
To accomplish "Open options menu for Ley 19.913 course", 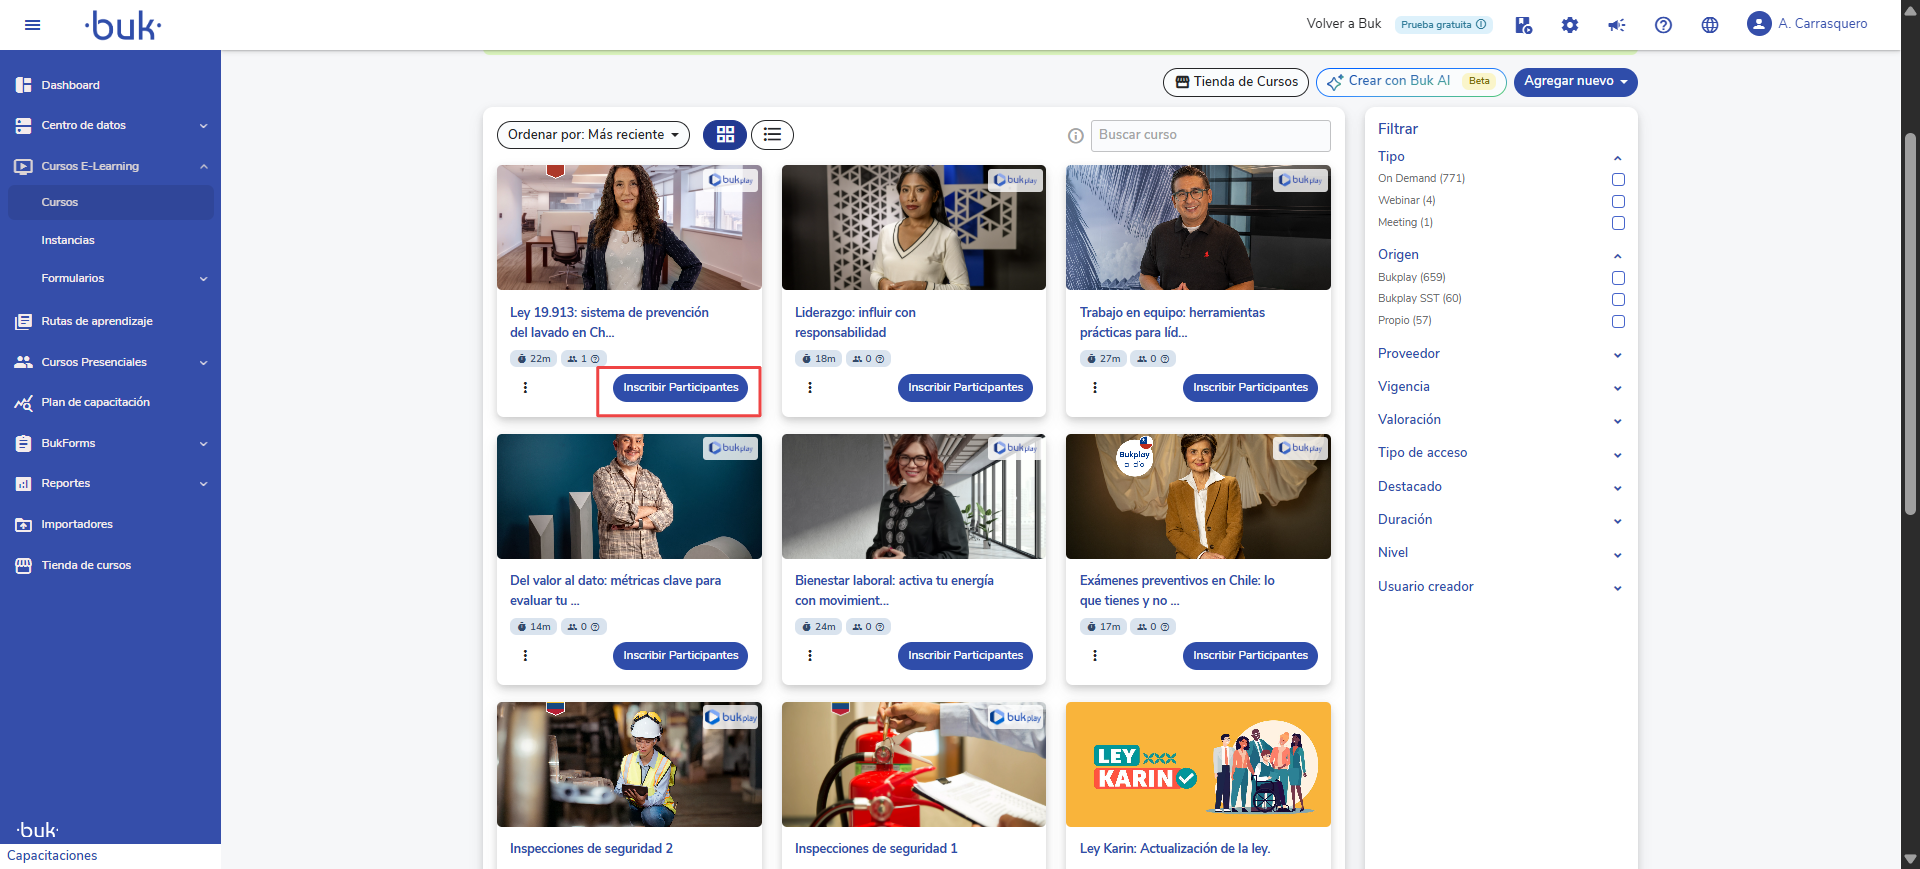I will coord(525,388).
